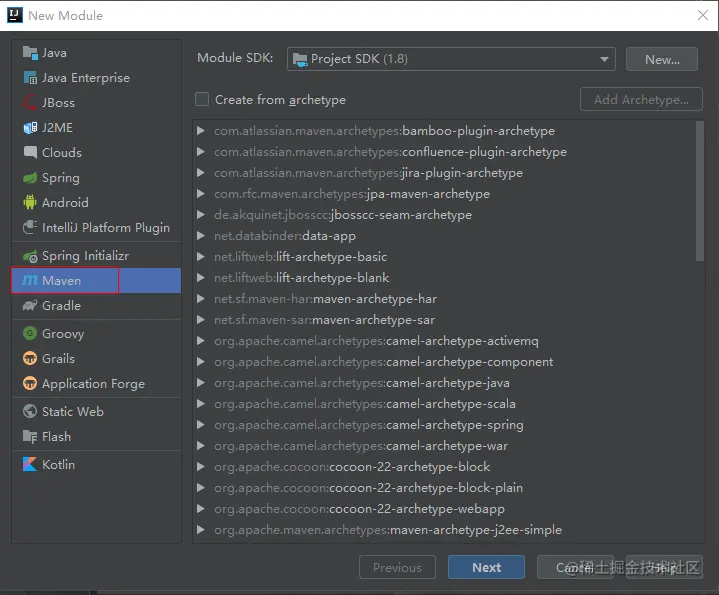Expand the data-app archetype node
Image resolution: width=719 pixels, height=595 pixels.
tap(201, 236)
